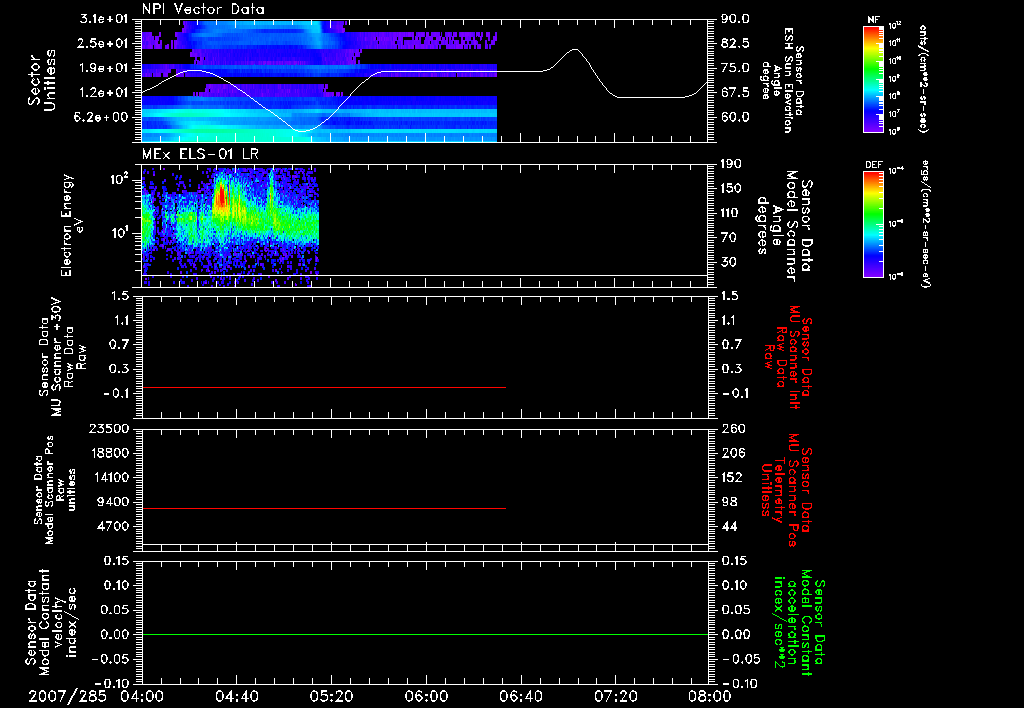Click the 9400 scanner position tick label
This screenshot has width=1024, height=708.
114,502
